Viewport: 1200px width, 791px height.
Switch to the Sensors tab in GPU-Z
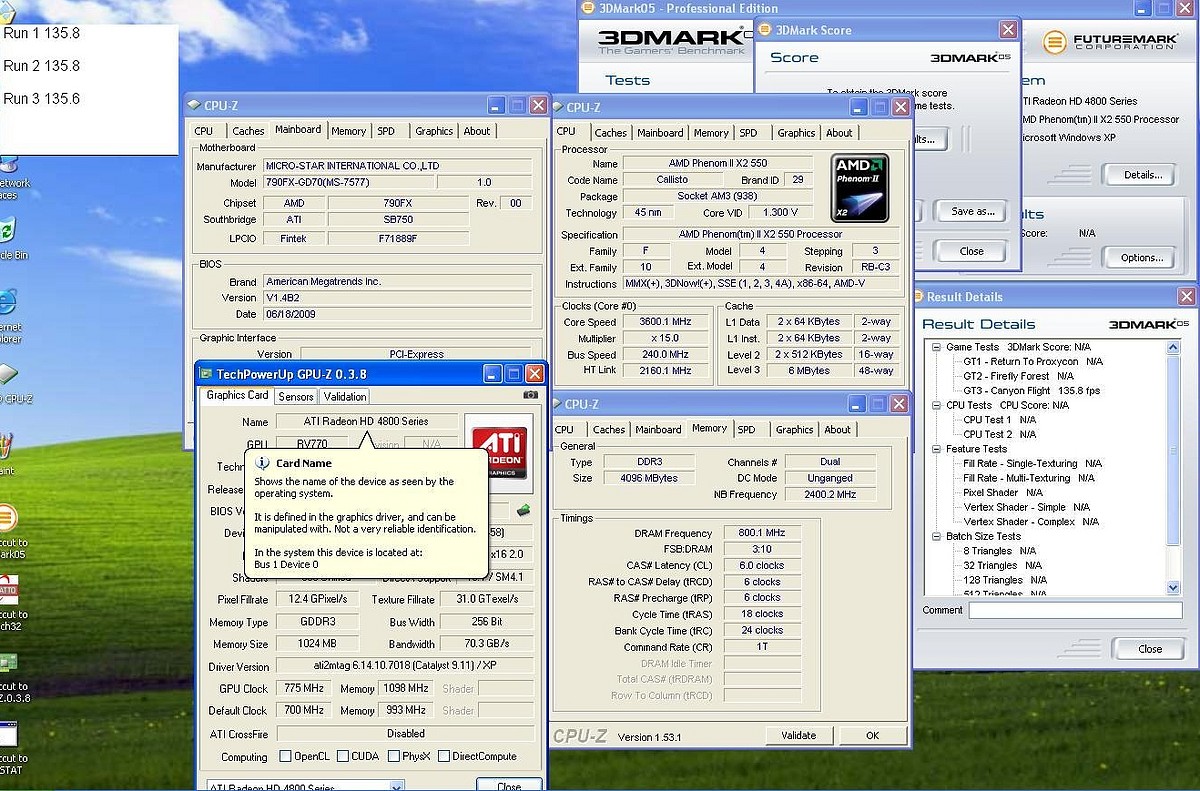[x=296, y=397]
